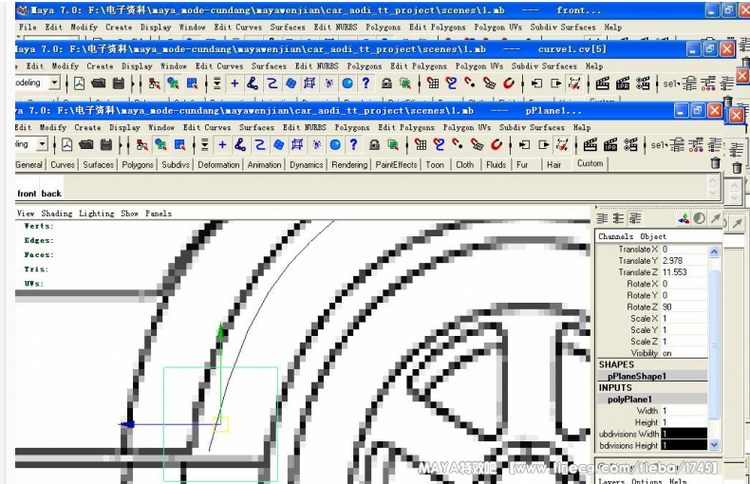Open Channels menu in channel box
The width and height of the screenshot is (750, 484).
click(x=616, y=236)
